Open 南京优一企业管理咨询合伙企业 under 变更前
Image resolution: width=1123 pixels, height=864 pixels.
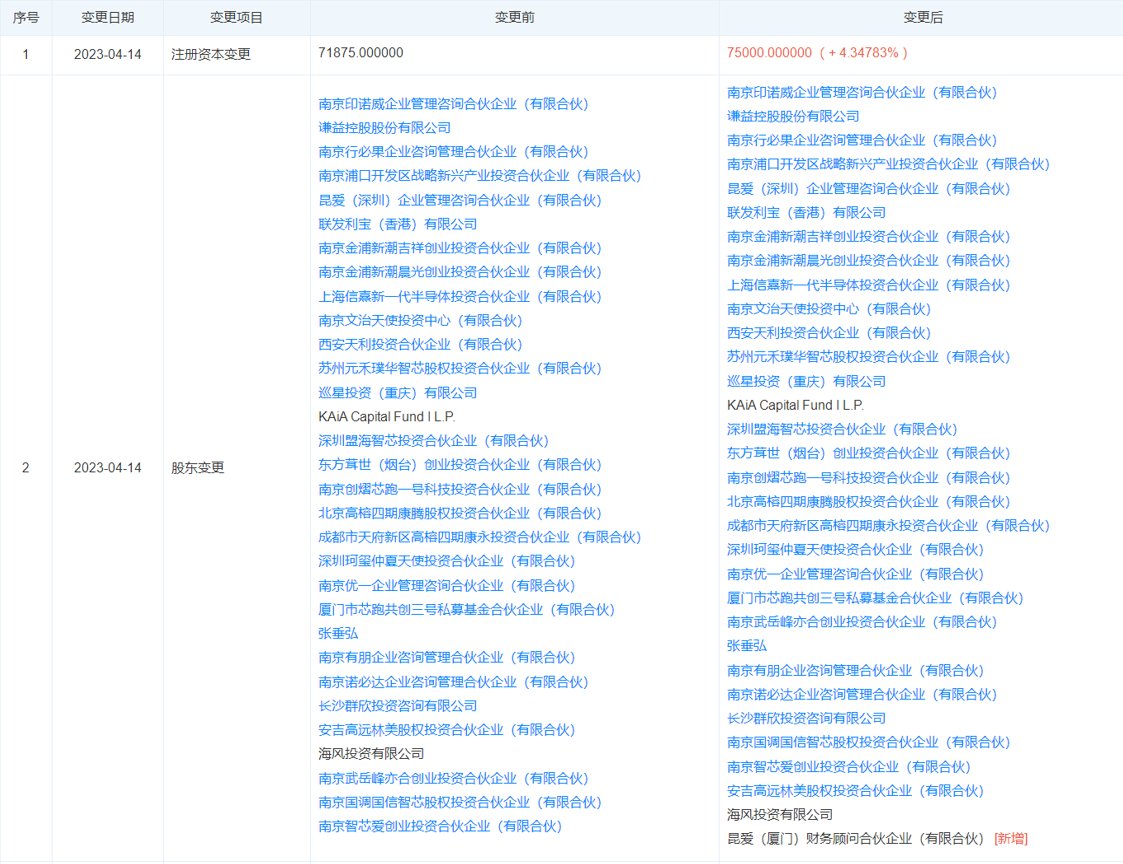[447, 585]
